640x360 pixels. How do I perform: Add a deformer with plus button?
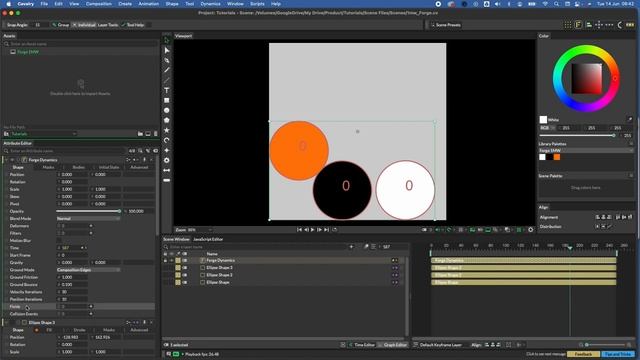coord(91,226)
